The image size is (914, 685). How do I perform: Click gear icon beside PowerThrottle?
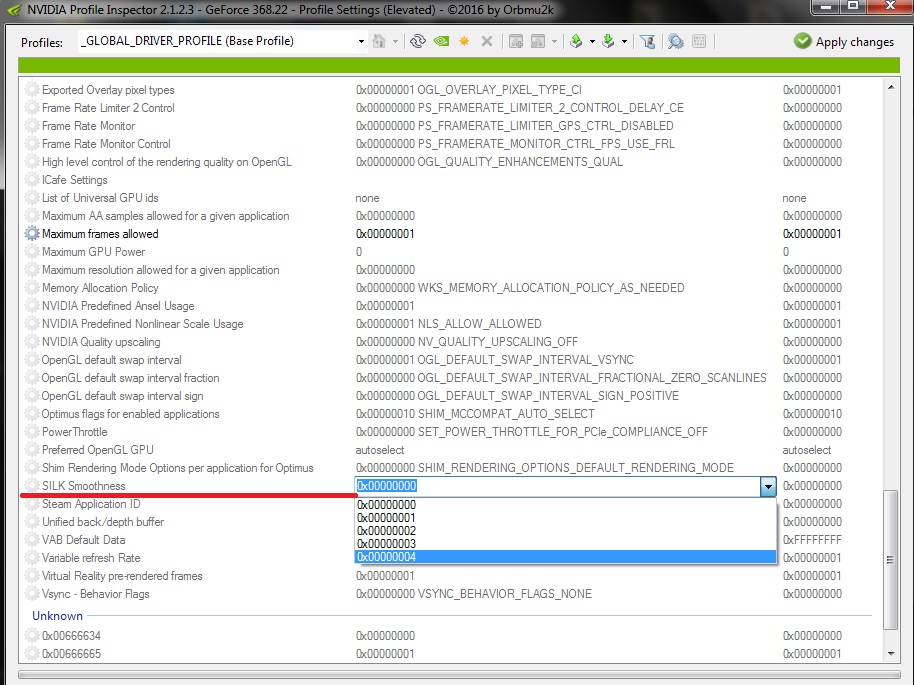coord(31,432)
